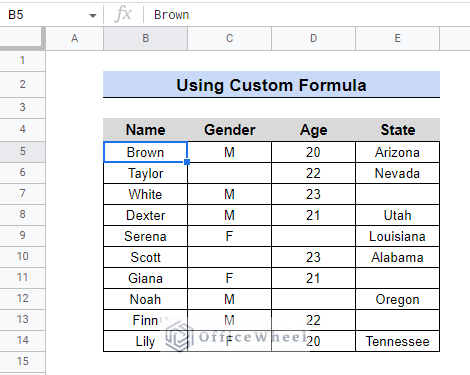Select column A header
This screenshot has height=375, width=470.
tap(74, 39)
